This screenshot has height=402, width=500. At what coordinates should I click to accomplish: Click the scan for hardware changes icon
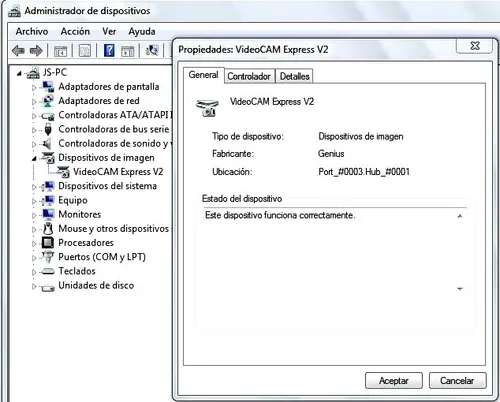click(152, 51)
